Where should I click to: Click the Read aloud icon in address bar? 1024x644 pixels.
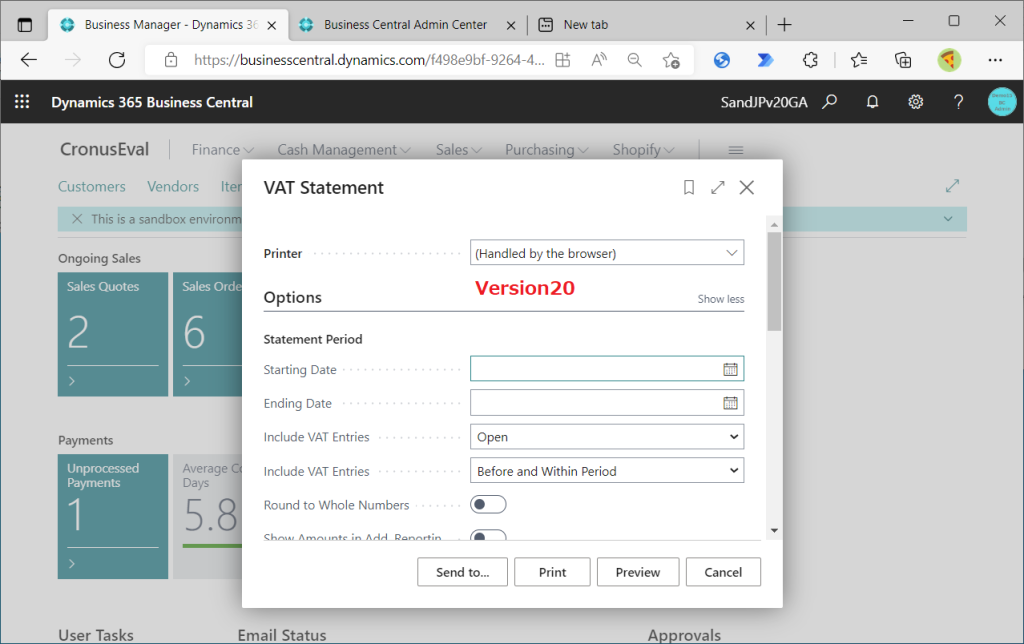tap(599, 60)
